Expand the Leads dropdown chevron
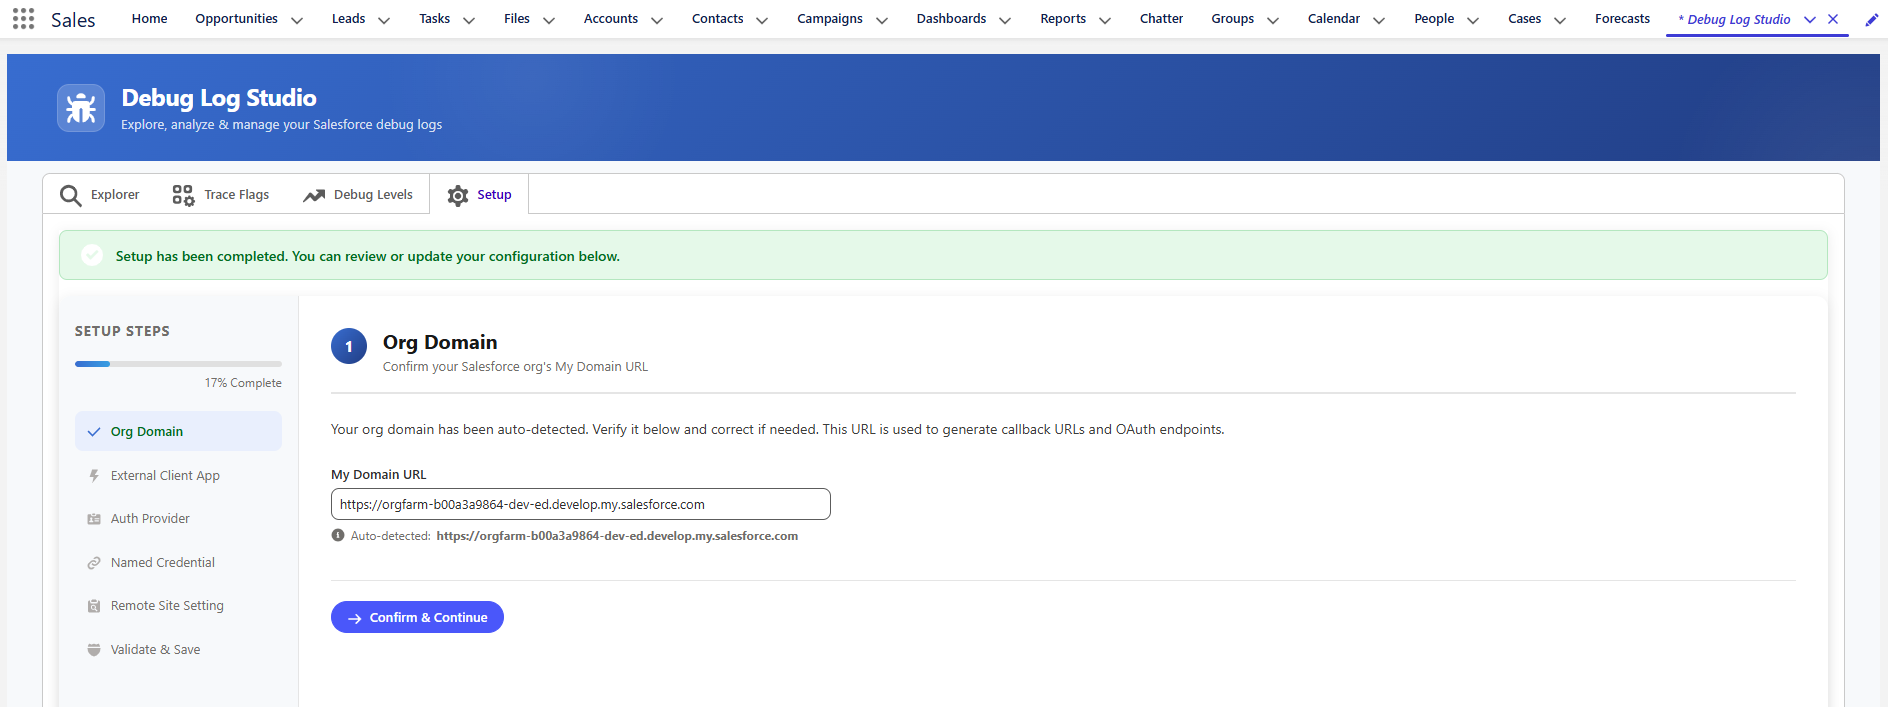Screen dimensions: 1888x707 pyautogui.click(x=384, y=20)
